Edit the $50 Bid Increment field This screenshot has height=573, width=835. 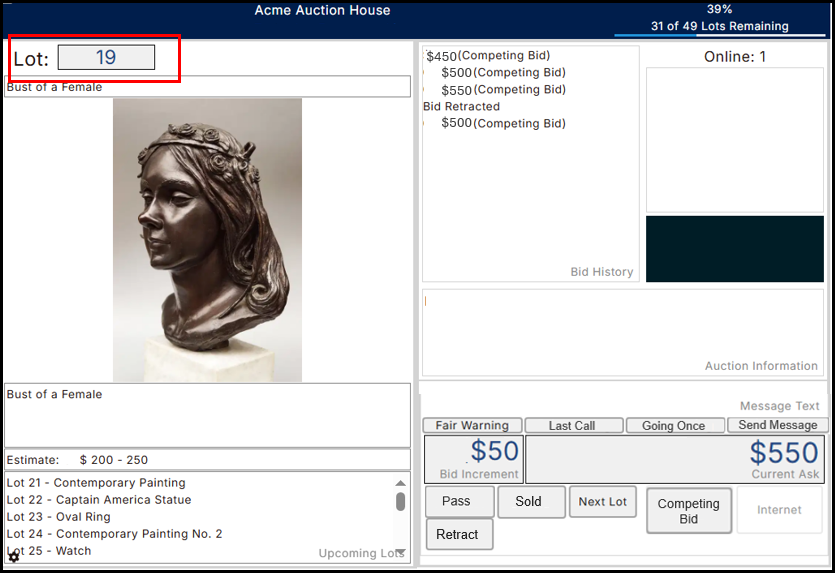[x=473, y=459]
